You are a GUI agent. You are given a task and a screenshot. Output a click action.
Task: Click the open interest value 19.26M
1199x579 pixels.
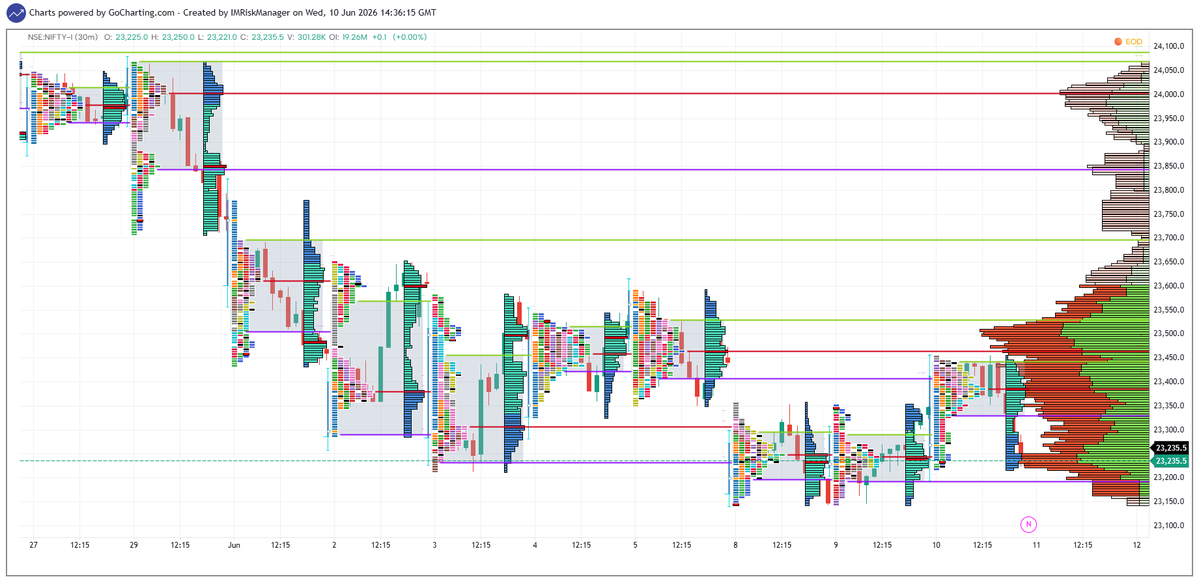pos(354,37)
